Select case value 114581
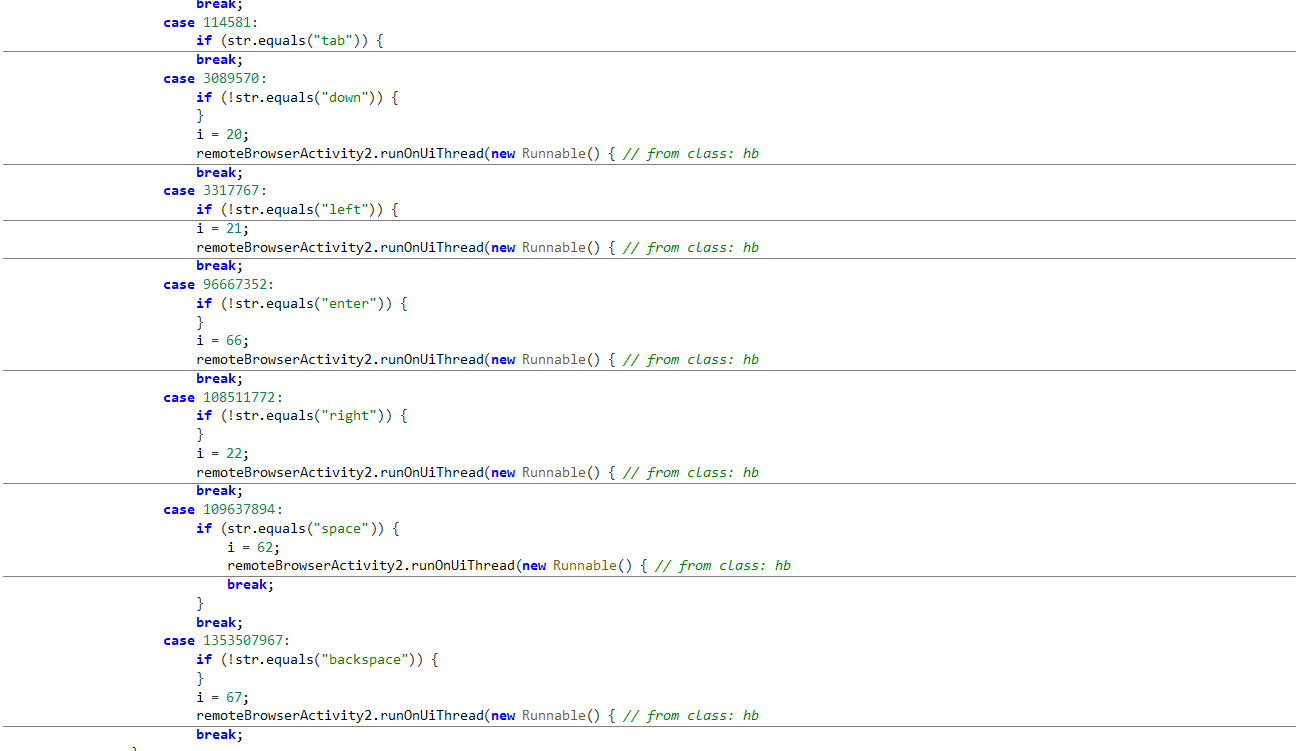1296x751 pixels. click(226, 22)
